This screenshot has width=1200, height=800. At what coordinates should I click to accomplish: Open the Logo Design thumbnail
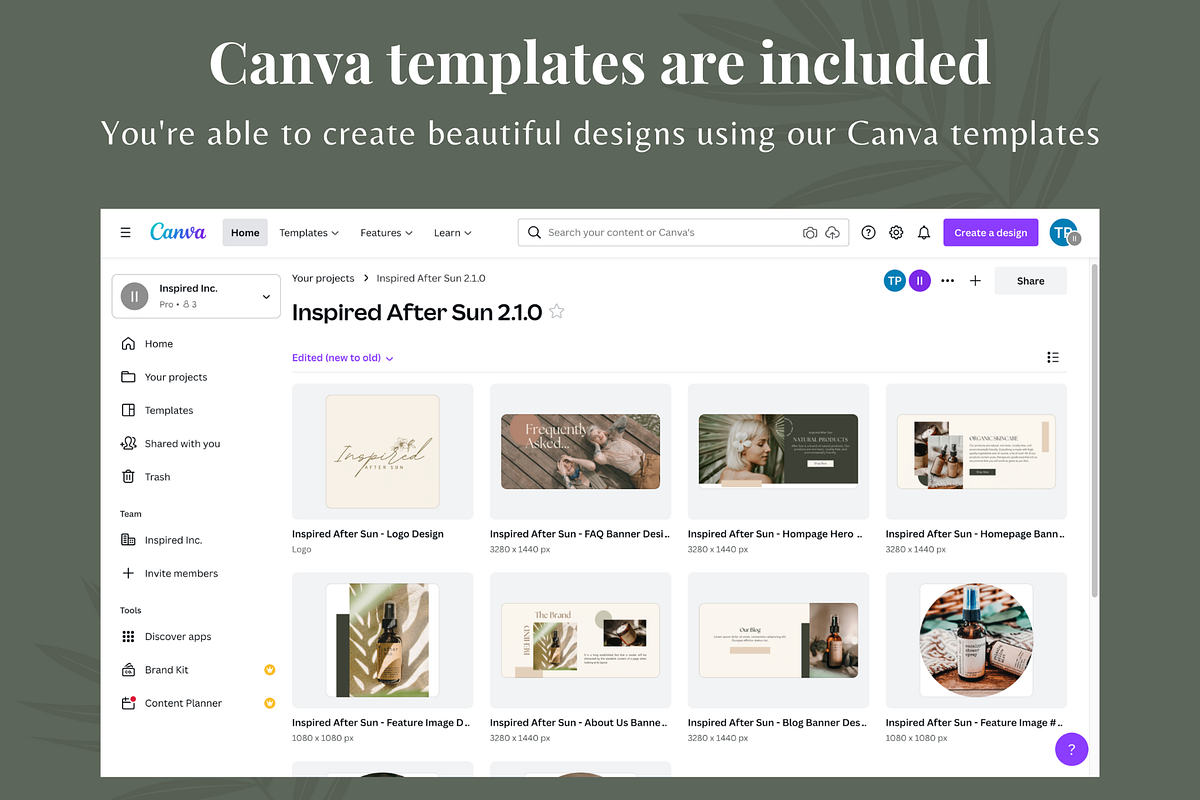(x=382, y=452)
